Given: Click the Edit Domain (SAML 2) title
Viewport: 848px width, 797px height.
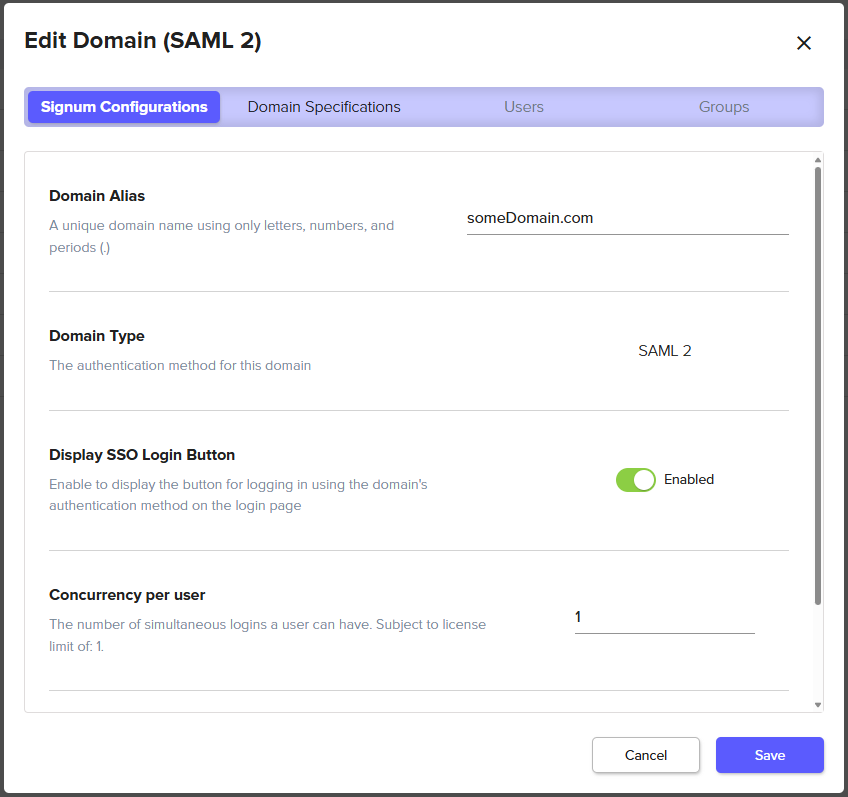Looking at the screenshot, I should (142, 40).
